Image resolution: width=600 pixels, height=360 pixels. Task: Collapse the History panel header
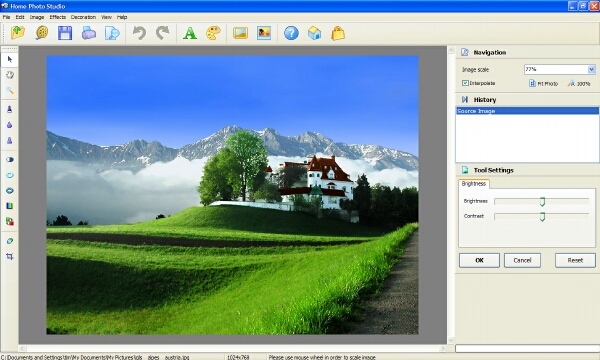(x=527, y=99)
